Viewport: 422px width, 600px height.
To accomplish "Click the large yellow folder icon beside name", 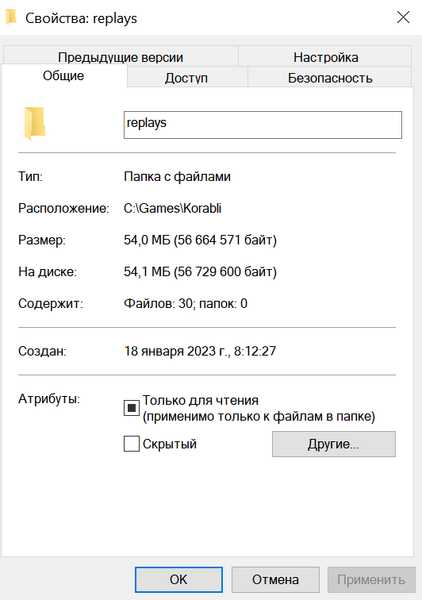I will [35, 123].
